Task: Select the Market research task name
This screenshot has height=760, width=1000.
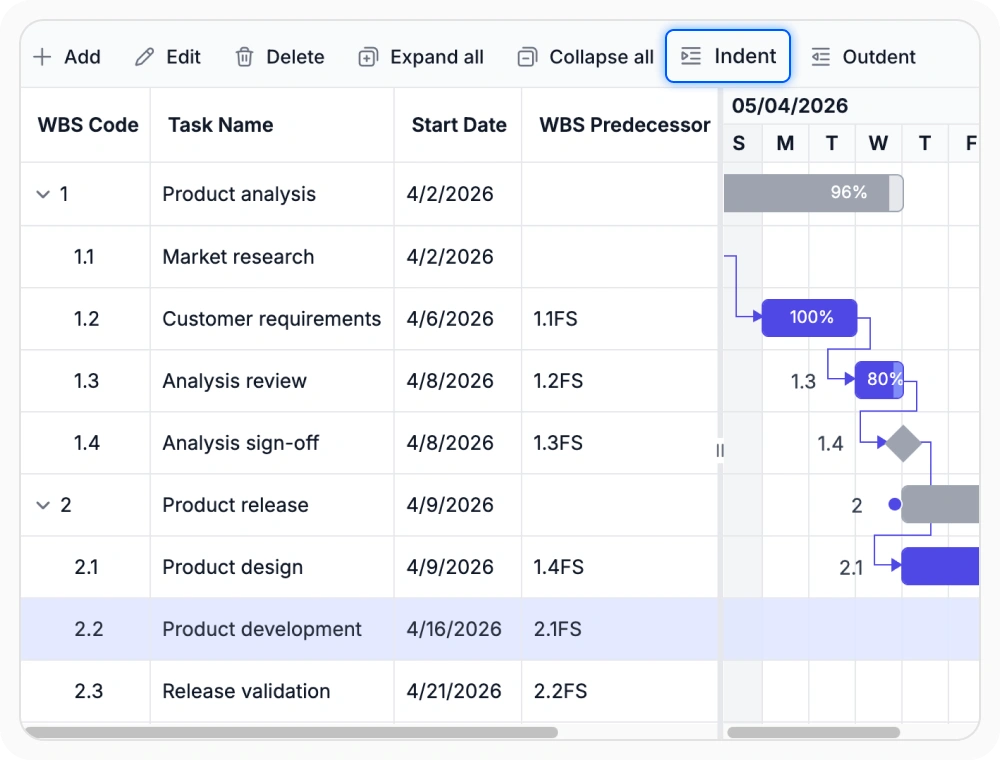Action: [239, 256]
